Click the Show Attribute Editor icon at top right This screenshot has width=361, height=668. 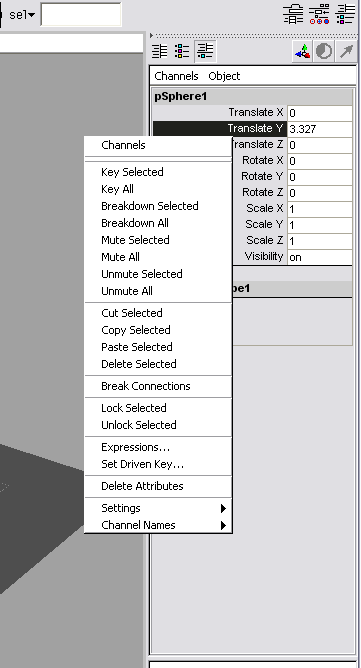coord(293,14)
